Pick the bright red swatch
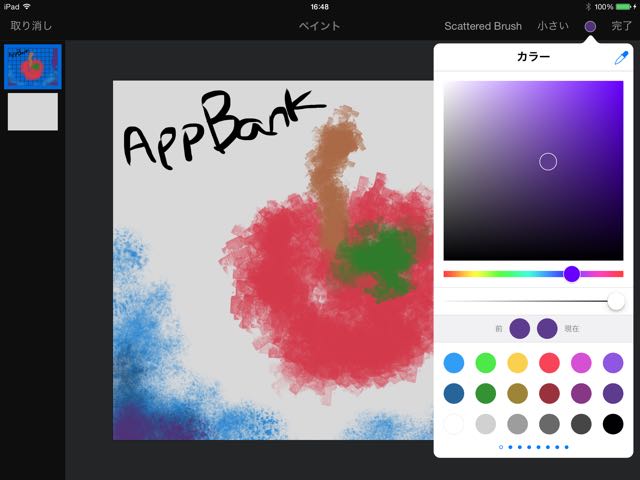The height and width of the screenshot is (480, 640). [x=549, y=363]
